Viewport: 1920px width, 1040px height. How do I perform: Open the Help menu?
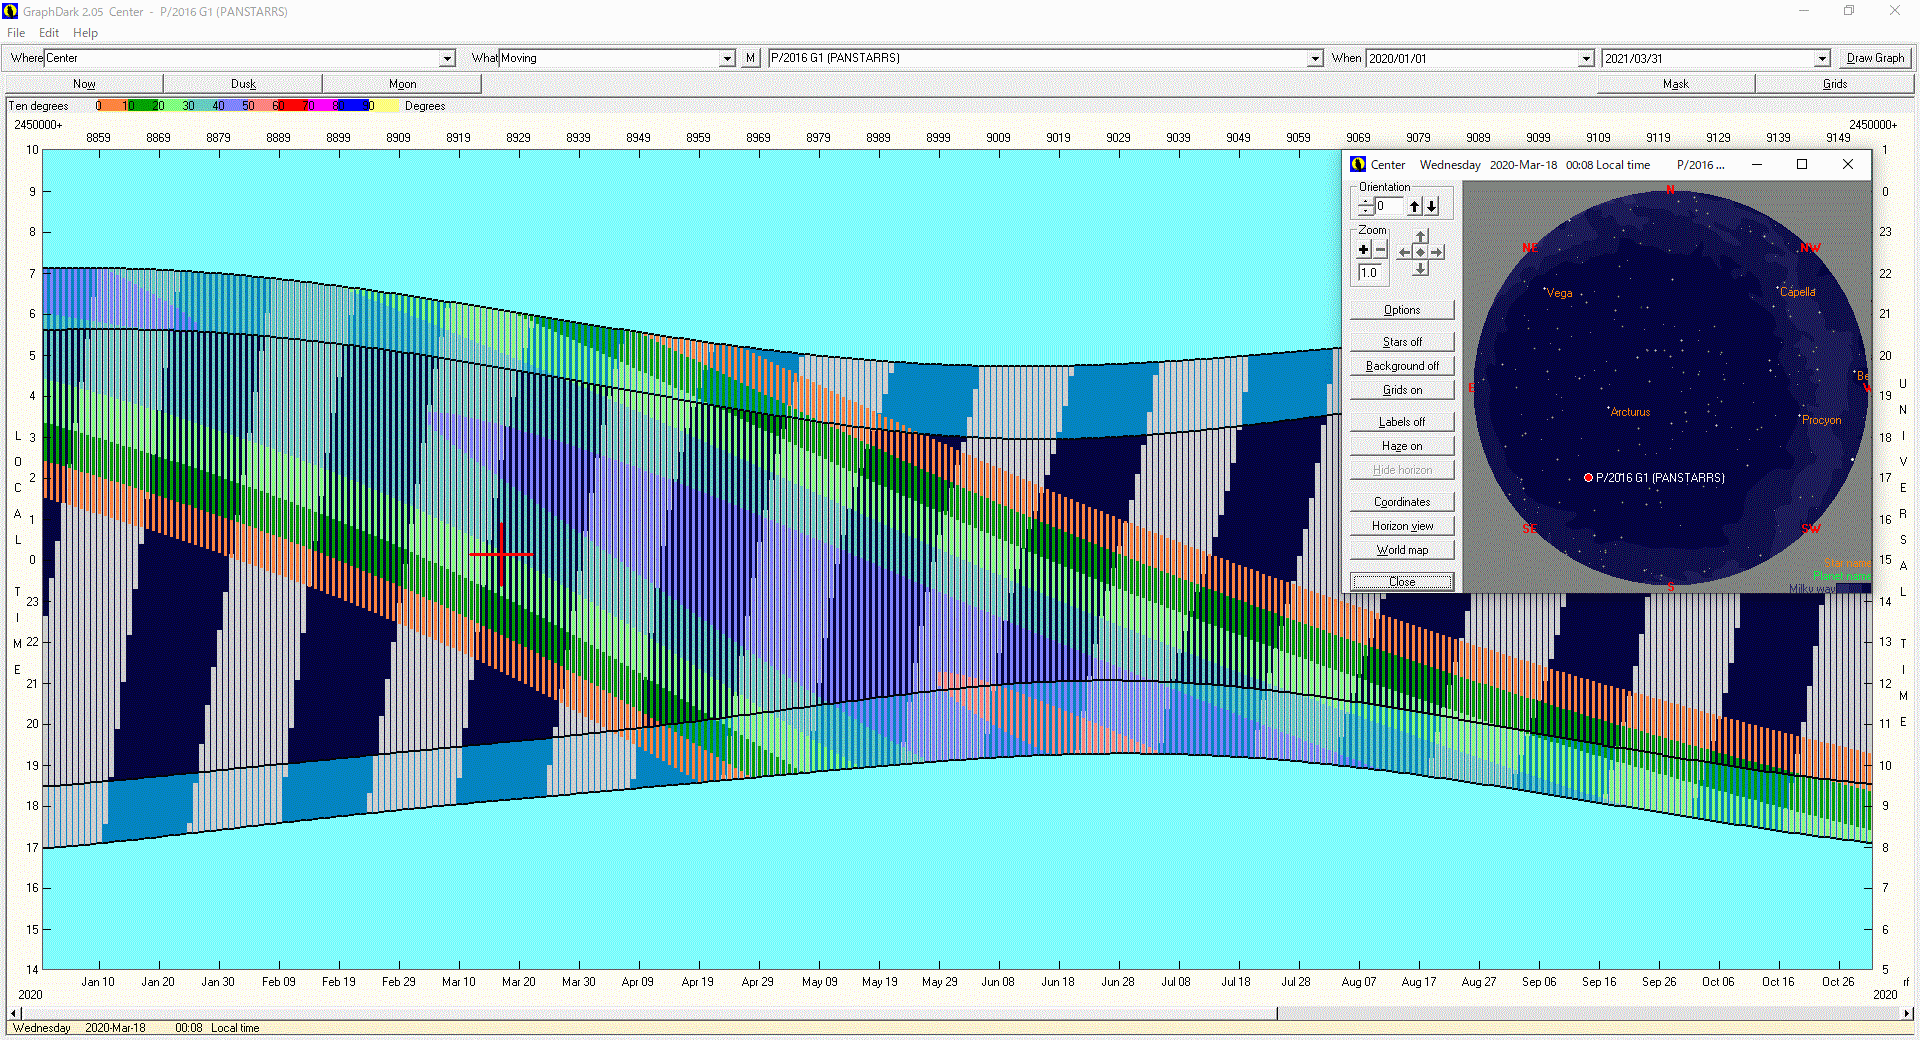[86, 33]
